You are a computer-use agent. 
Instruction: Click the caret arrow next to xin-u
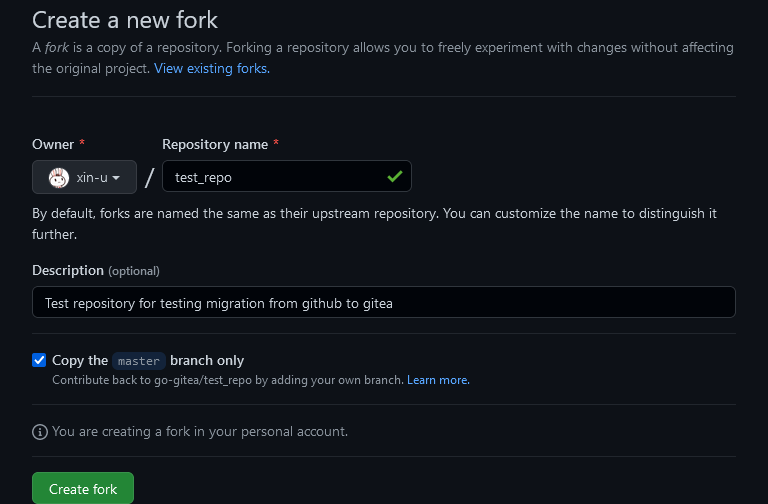click(116, 178)
